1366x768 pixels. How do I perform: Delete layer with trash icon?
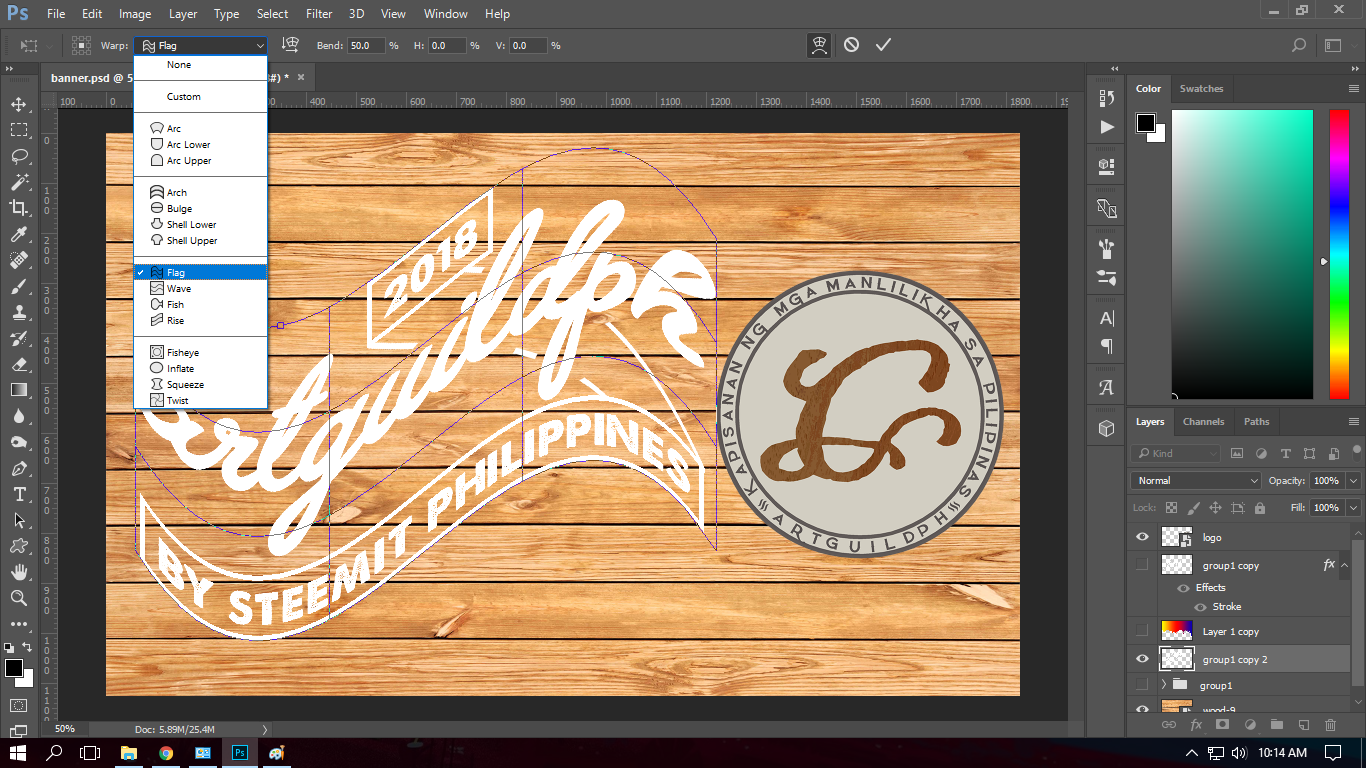pos(1330,724)
